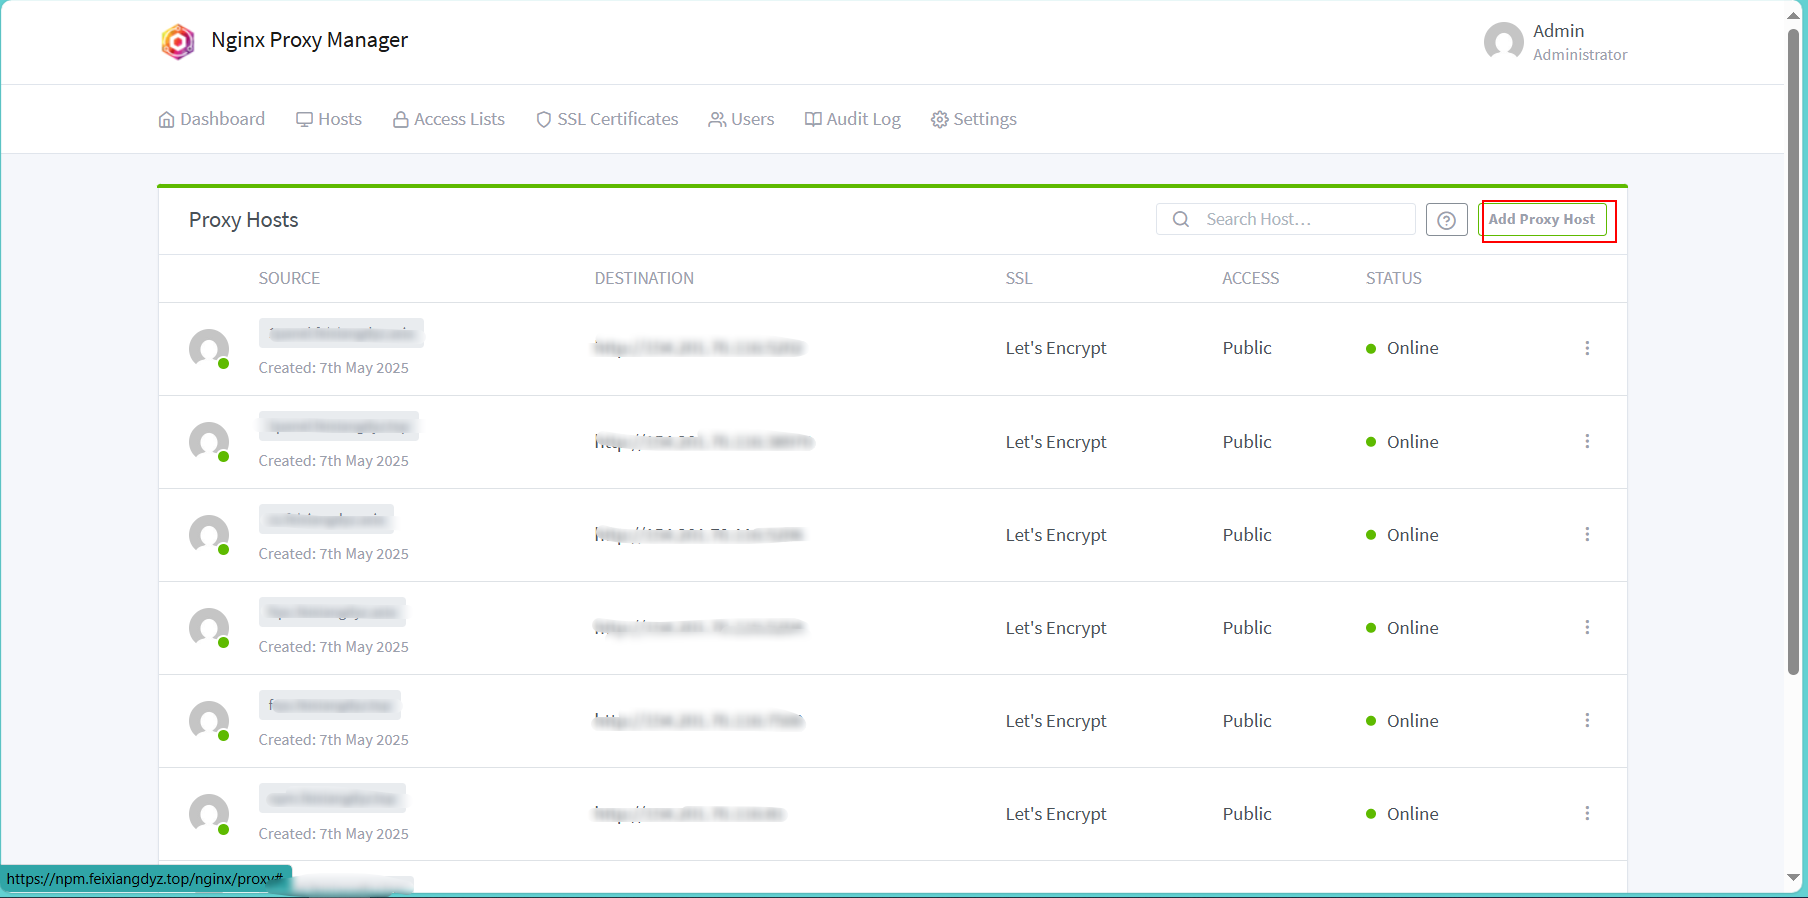
Task: Open the help question mark icon
Action: pos(1446,220)
